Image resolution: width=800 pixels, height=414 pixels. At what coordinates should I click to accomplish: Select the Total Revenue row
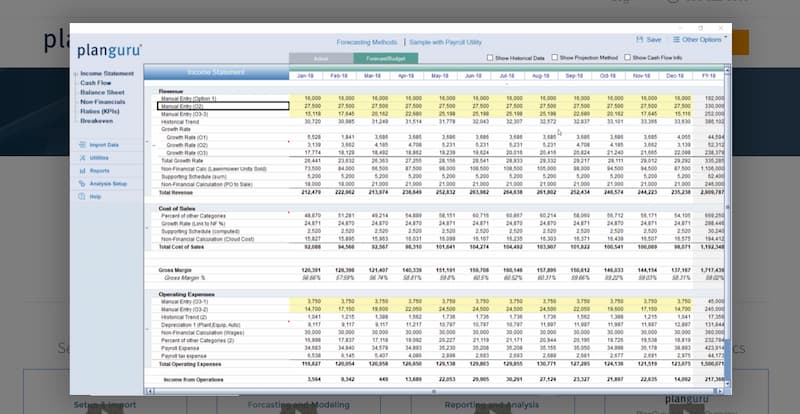[x=174, y=192]
